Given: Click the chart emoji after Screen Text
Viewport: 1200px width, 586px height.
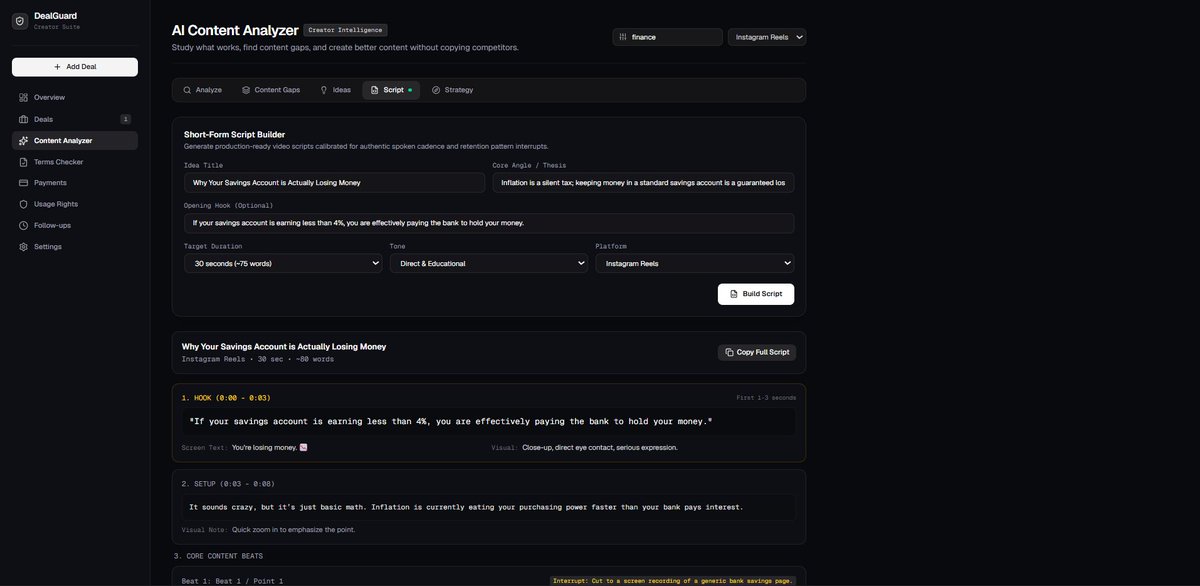Looking at the screenshot, I should pyautogui.click(x=304, y=447).
